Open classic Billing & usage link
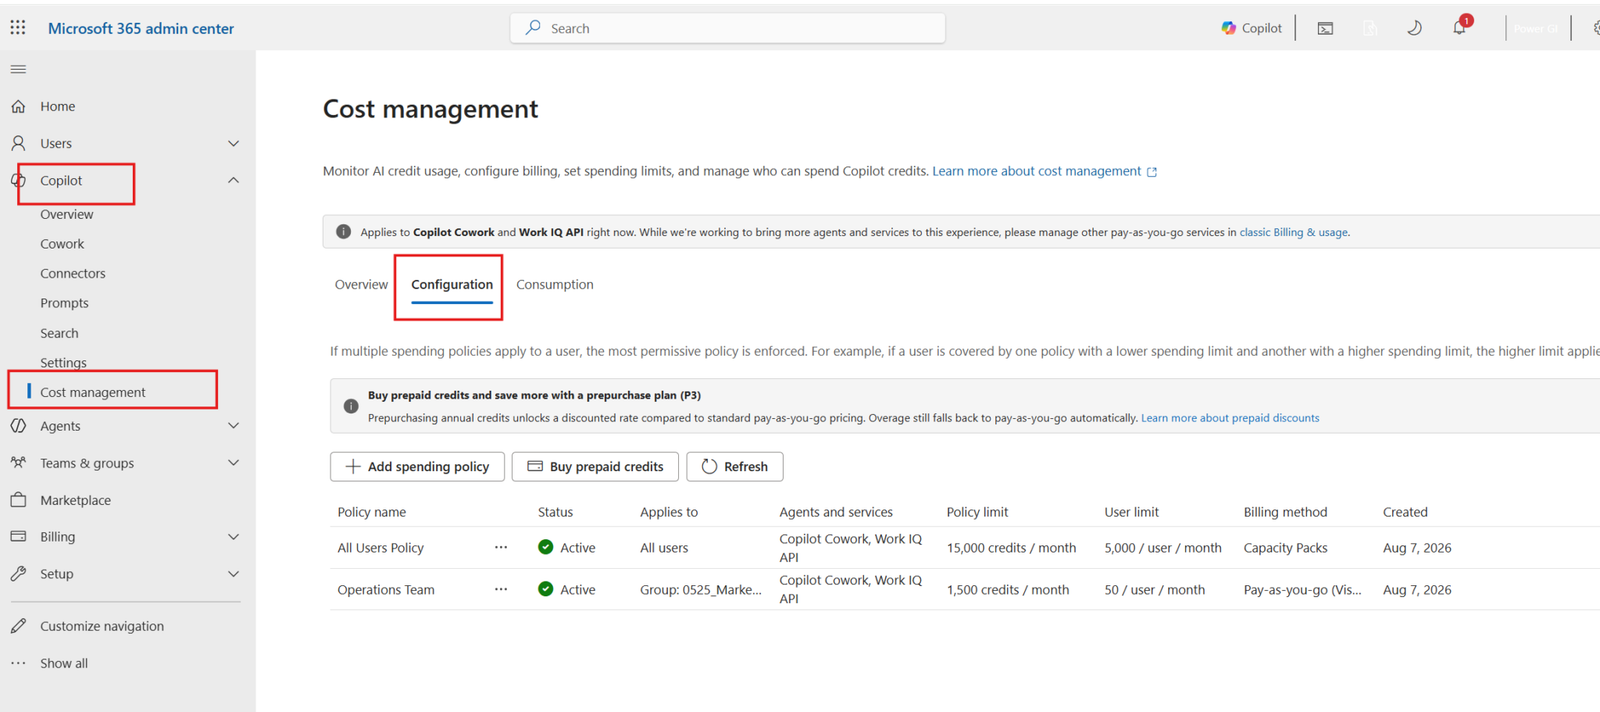 [x=1294, y=232]
